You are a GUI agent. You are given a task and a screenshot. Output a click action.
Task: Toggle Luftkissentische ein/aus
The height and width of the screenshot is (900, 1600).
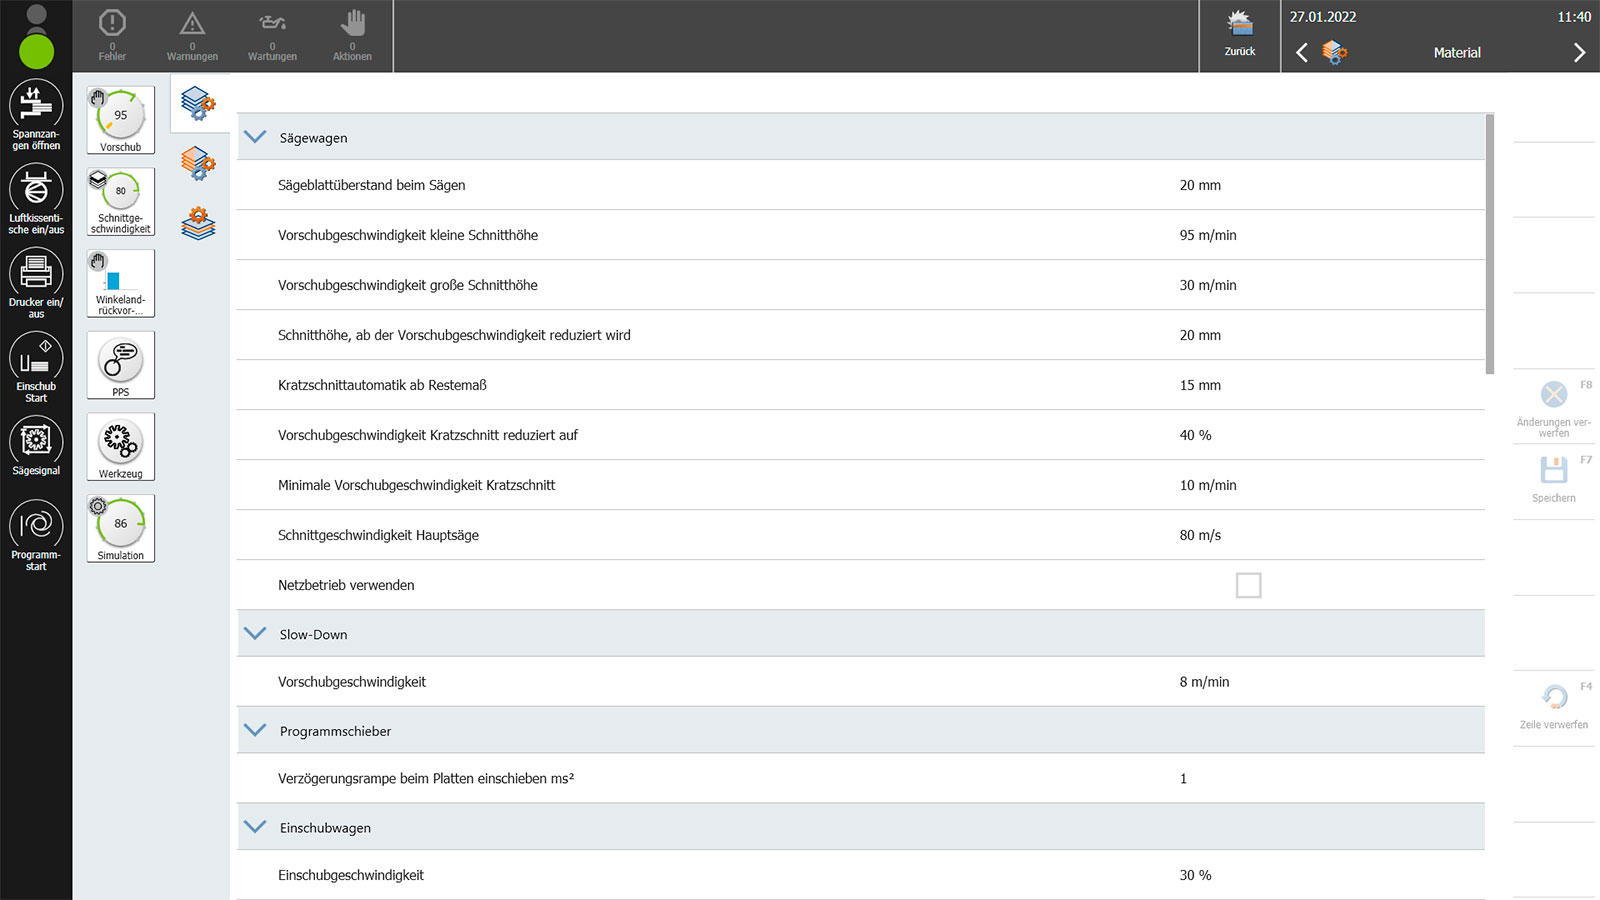point(36,190)
